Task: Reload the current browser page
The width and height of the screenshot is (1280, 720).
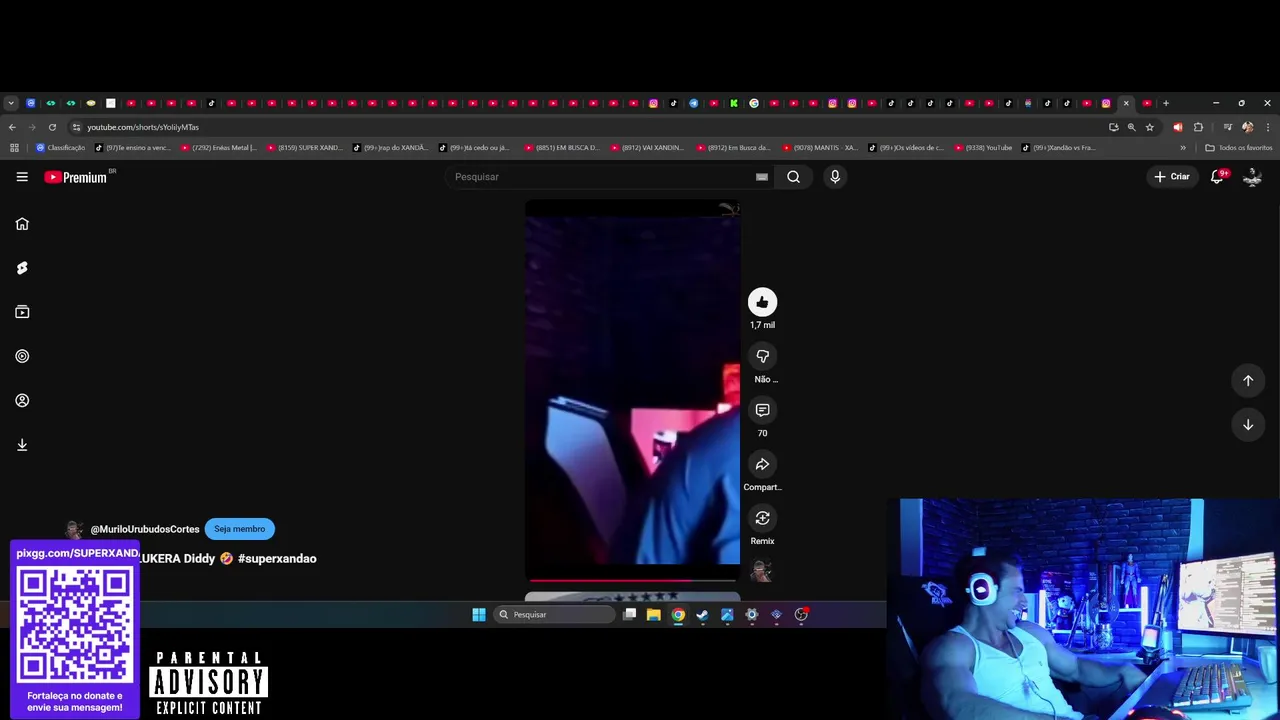Action: [x=52, y=127]
